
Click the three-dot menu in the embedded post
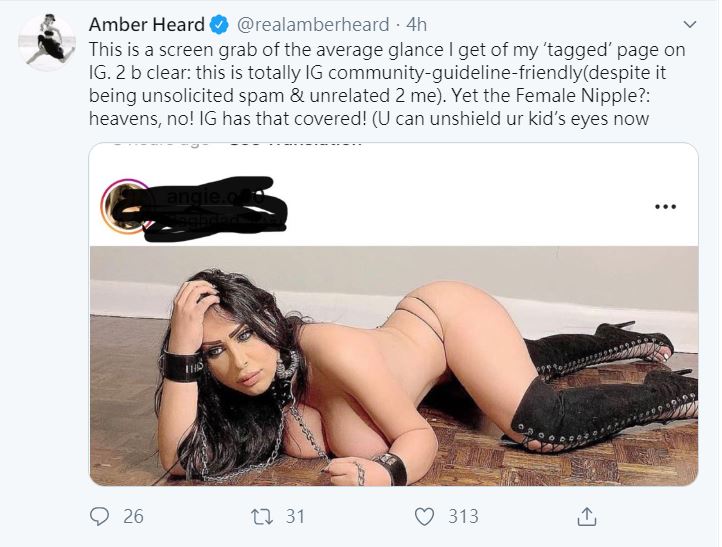pyautogui.click(x=664, y=207)
